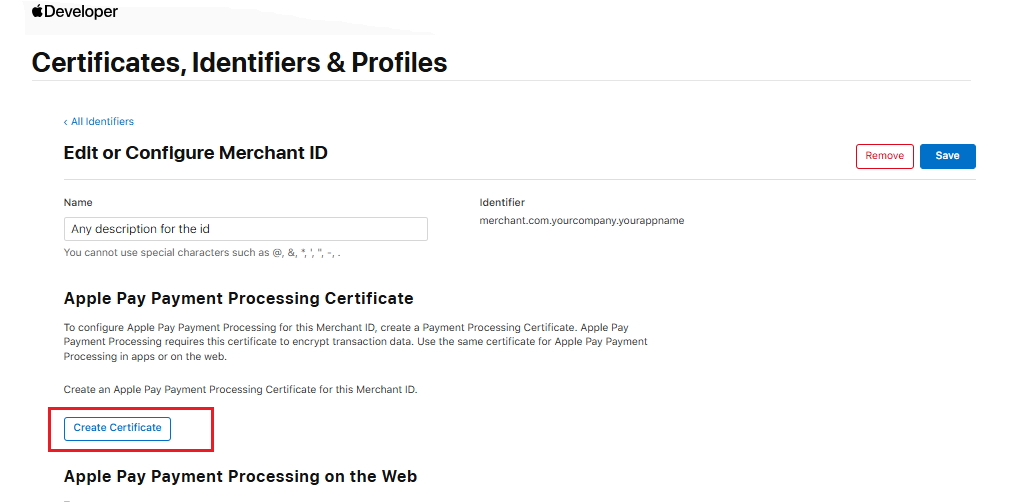Click Apple Pay Payment Processing on the Web heading
Screen dimensions: 1021x504
tap(240, 476)
